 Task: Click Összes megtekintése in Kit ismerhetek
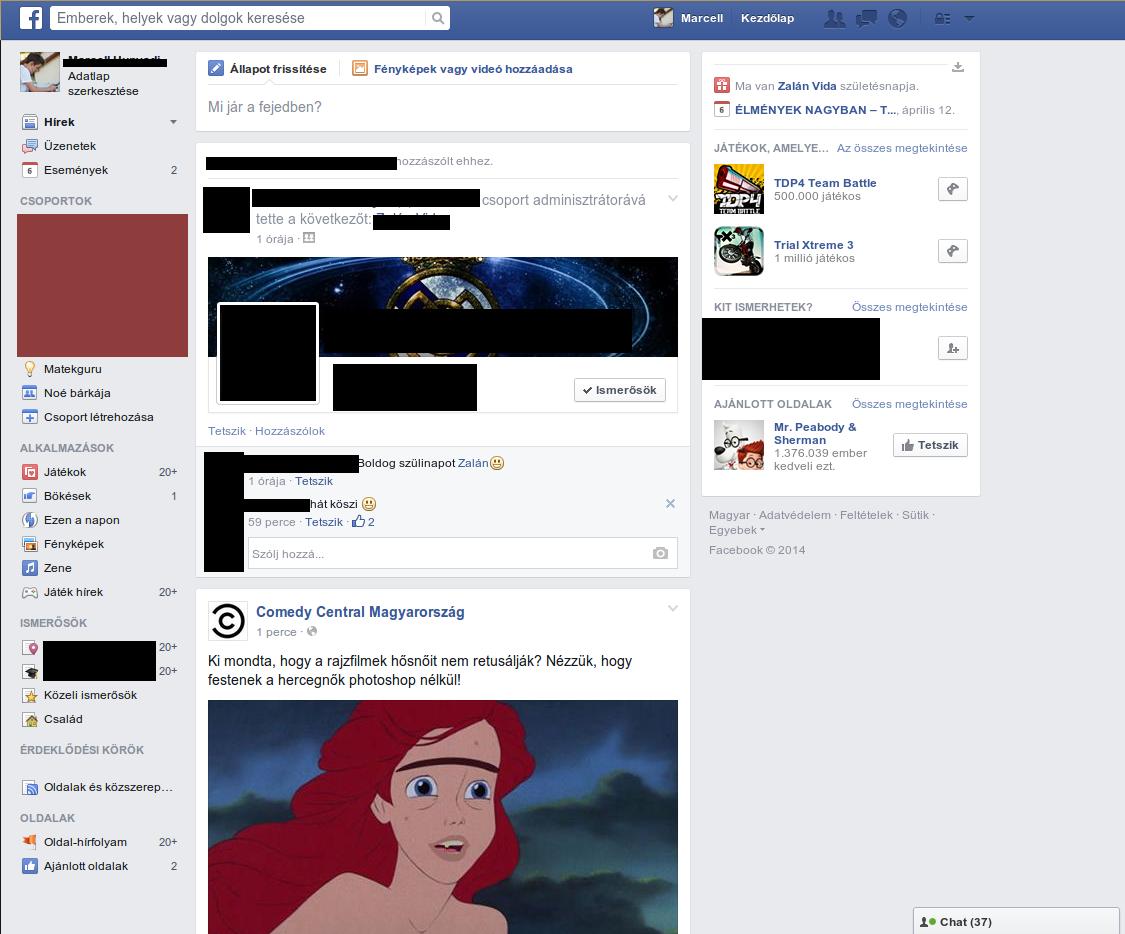910,307
